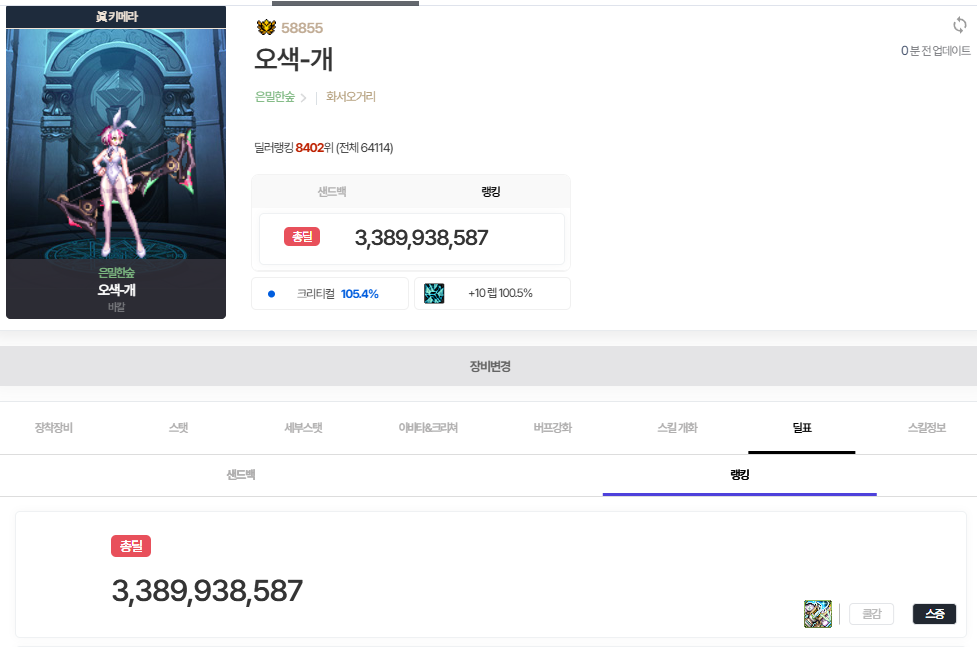Click large lower 3,389,938,587 damage value
Viewport: 977px width, 647px height.
pos(207,591)
